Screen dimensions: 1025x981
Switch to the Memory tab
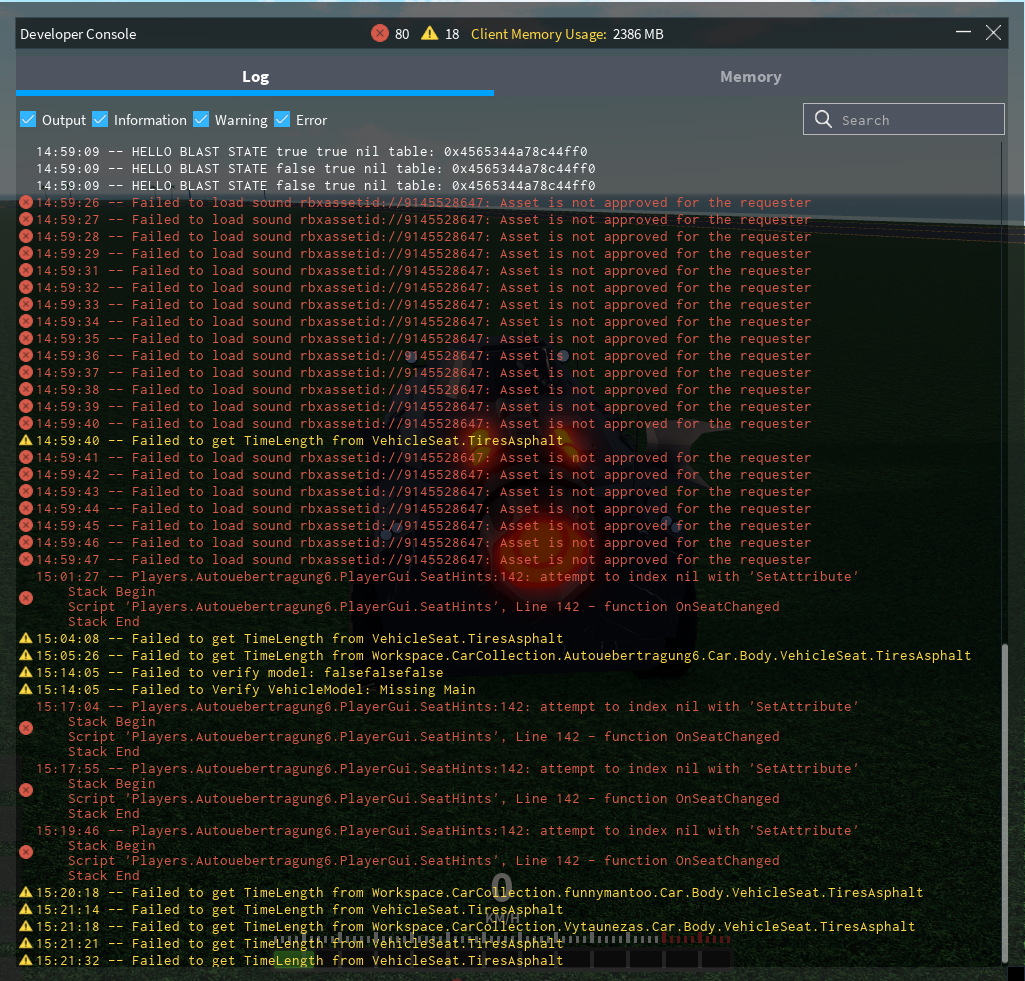coord(750,77)
